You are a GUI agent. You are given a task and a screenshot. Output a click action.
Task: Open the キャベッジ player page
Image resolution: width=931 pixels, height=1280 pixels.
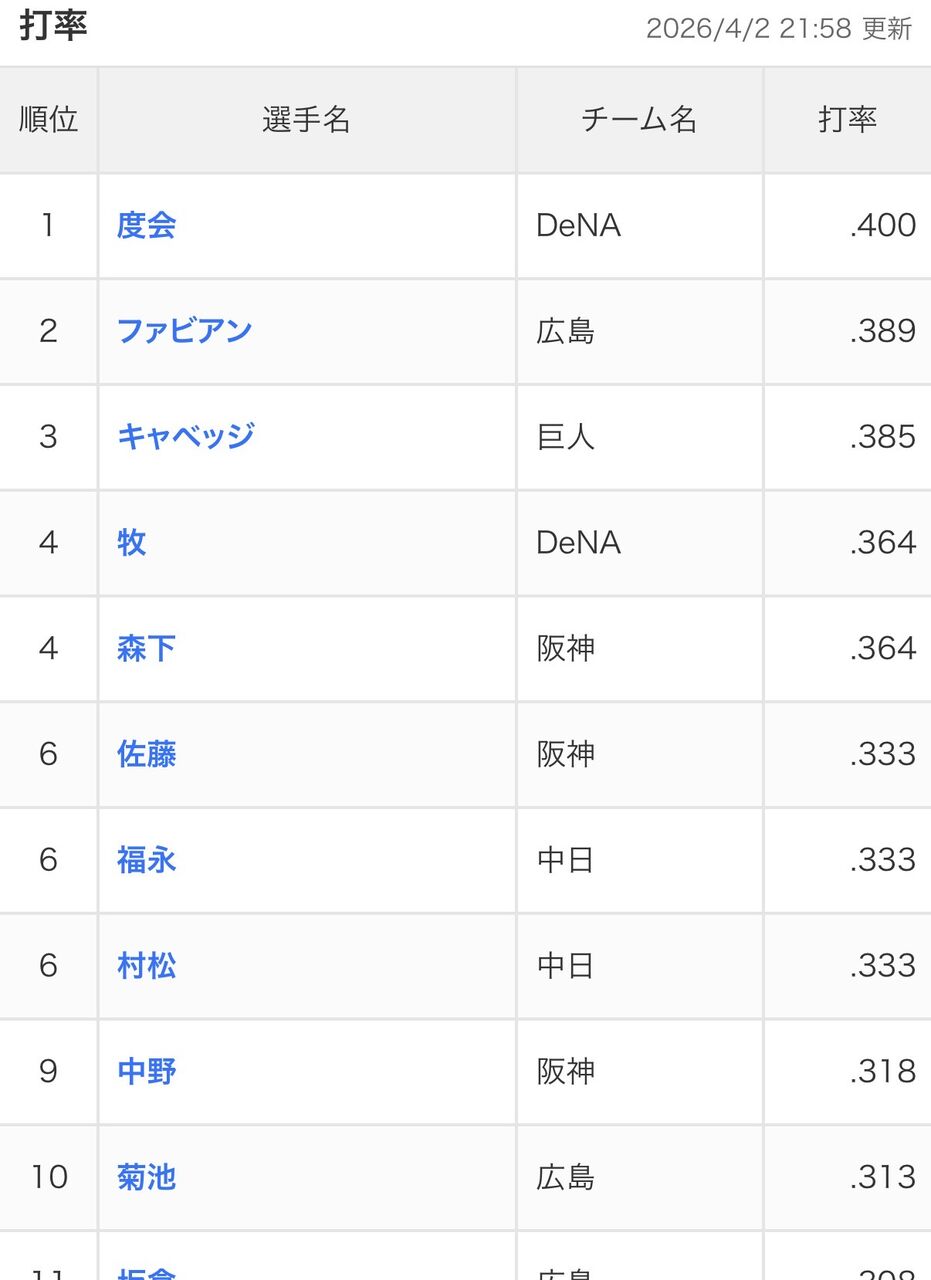point(185,437)
